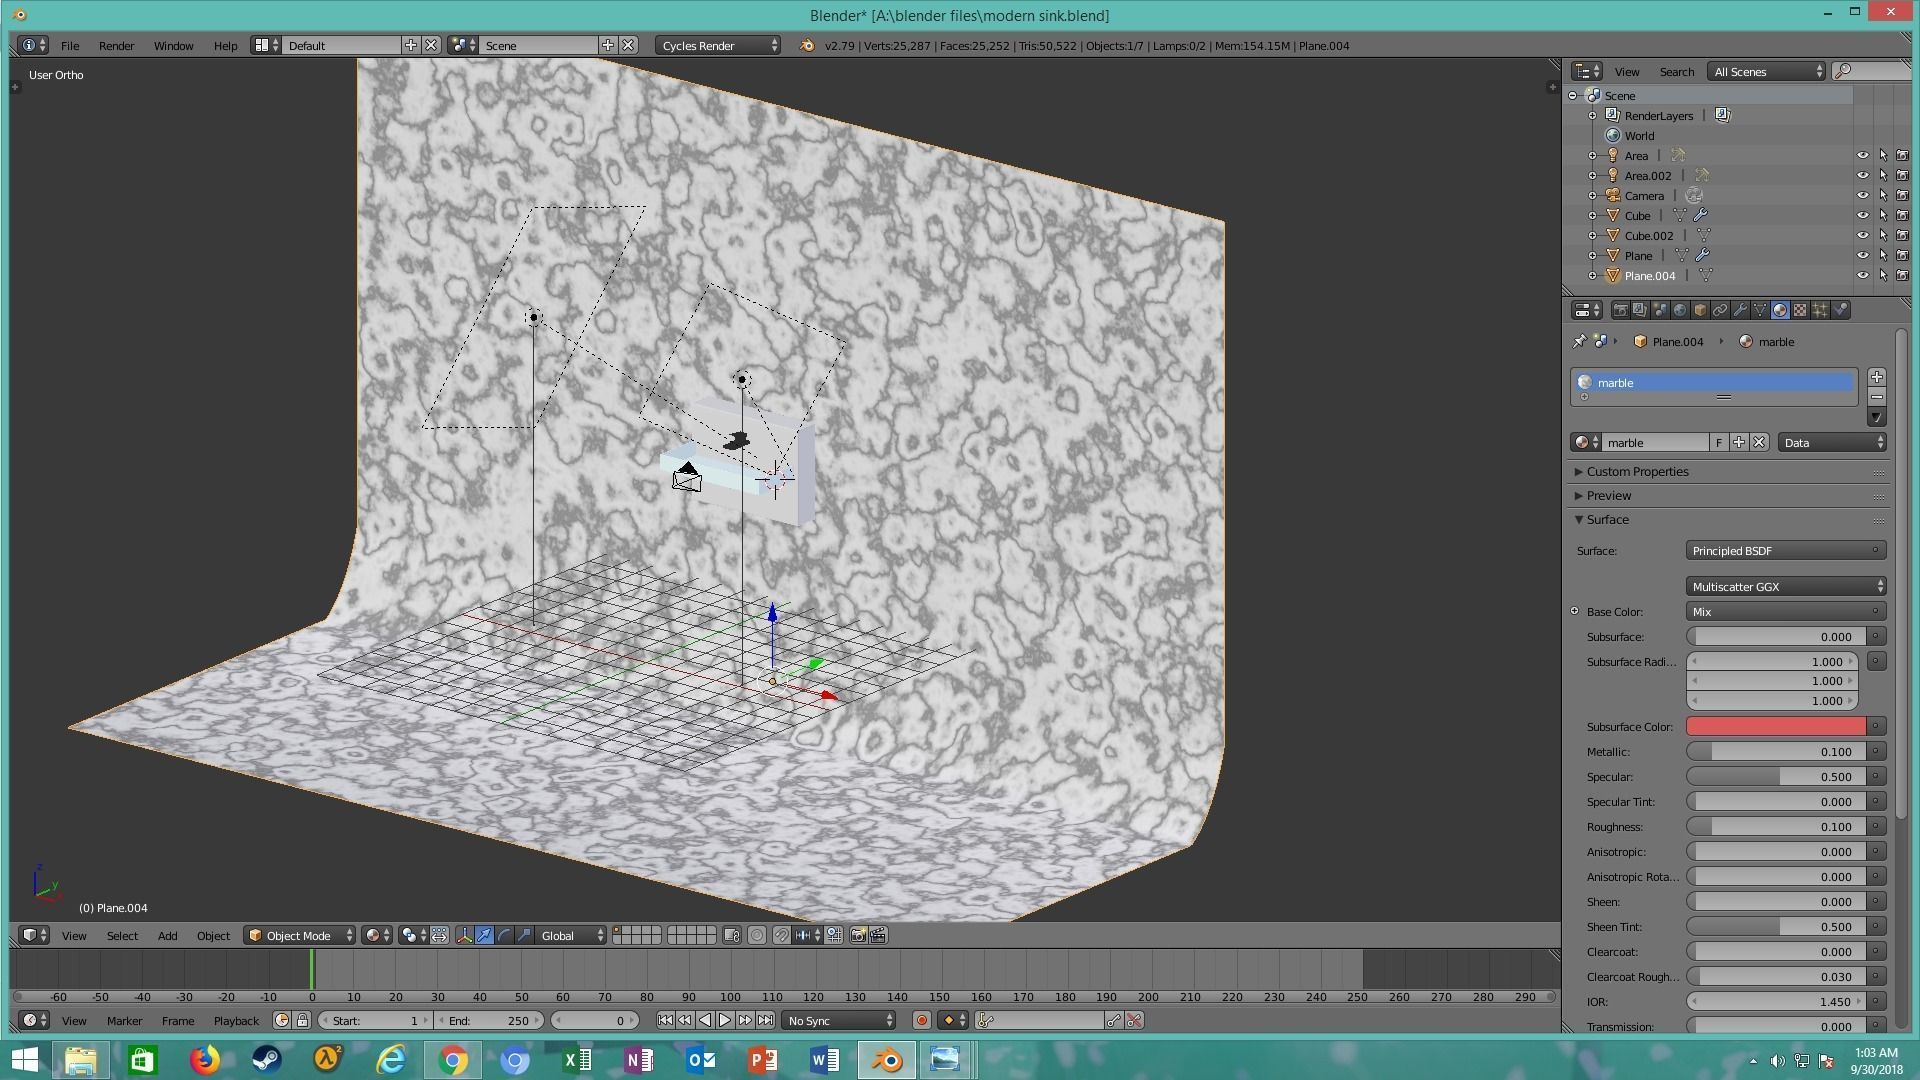Image resolution: width=1920 pixels, height=1080 pixels.
Task: Open the Render menu
Action: pyautogui.click(x=116, y=45)
